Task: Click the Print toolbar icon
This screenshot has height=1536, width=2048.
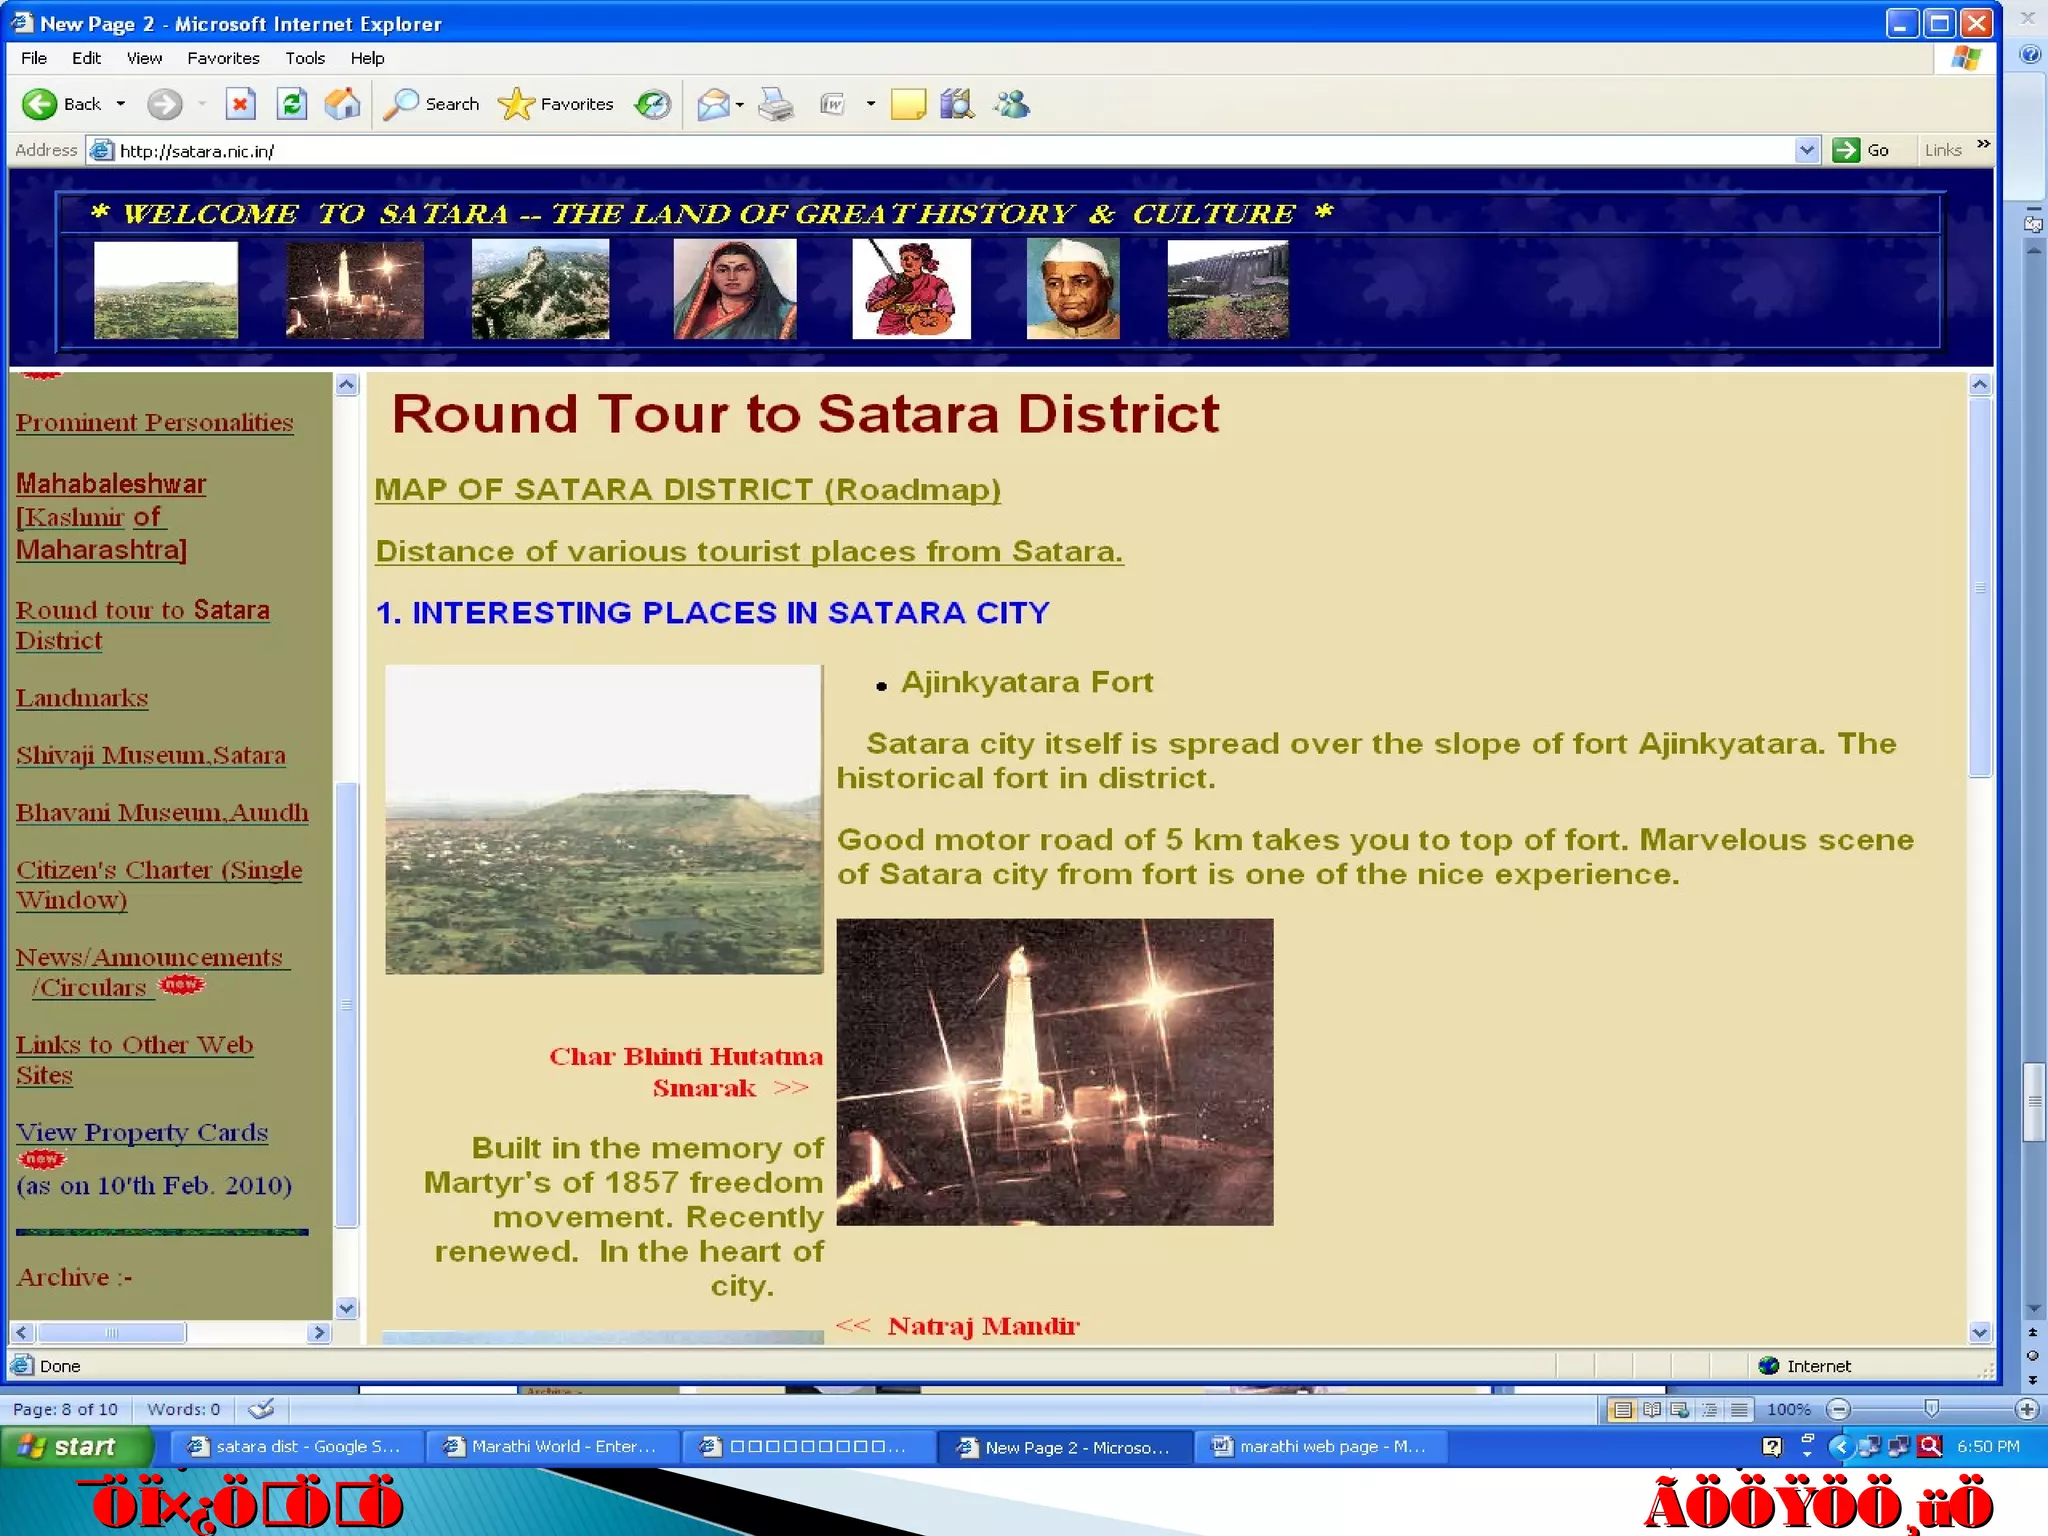Action: click(776, 104)
